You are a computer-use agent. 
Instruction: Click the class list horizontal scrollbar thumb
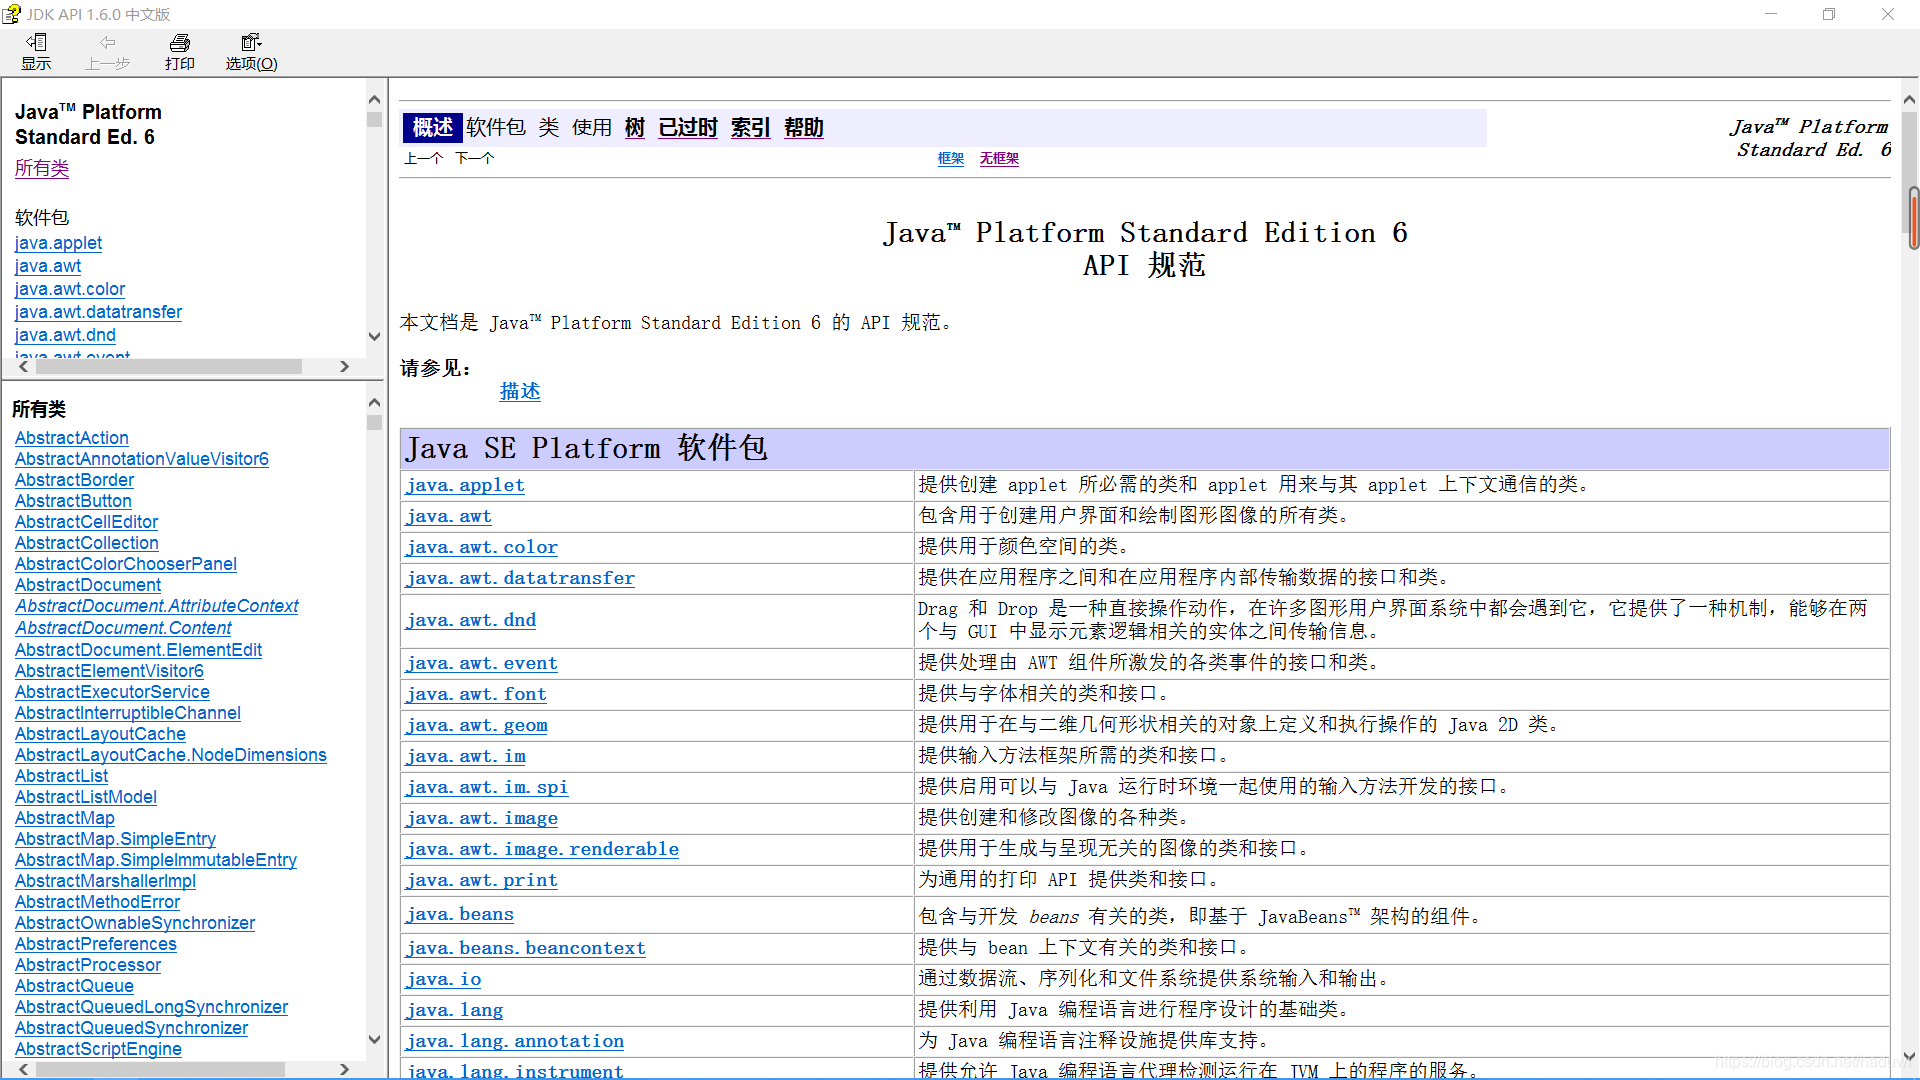[160, 1069]
